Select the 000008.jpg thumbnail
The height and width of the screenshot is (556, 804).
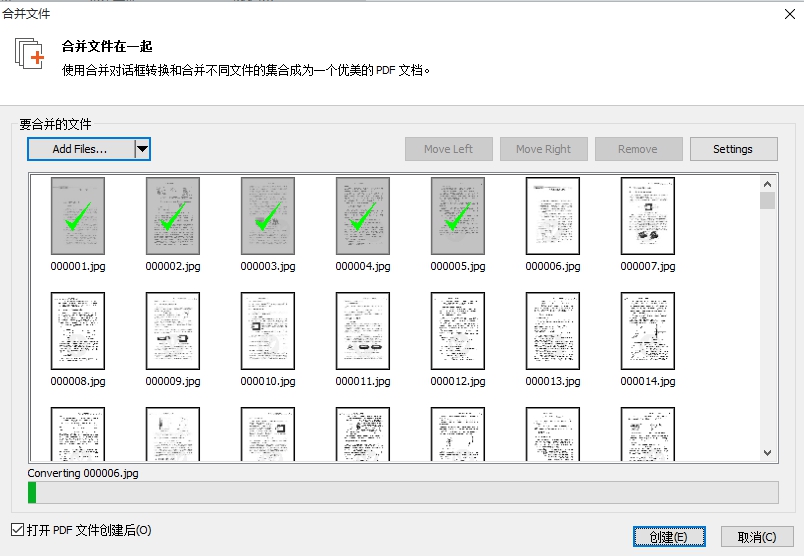pos(78,331)
